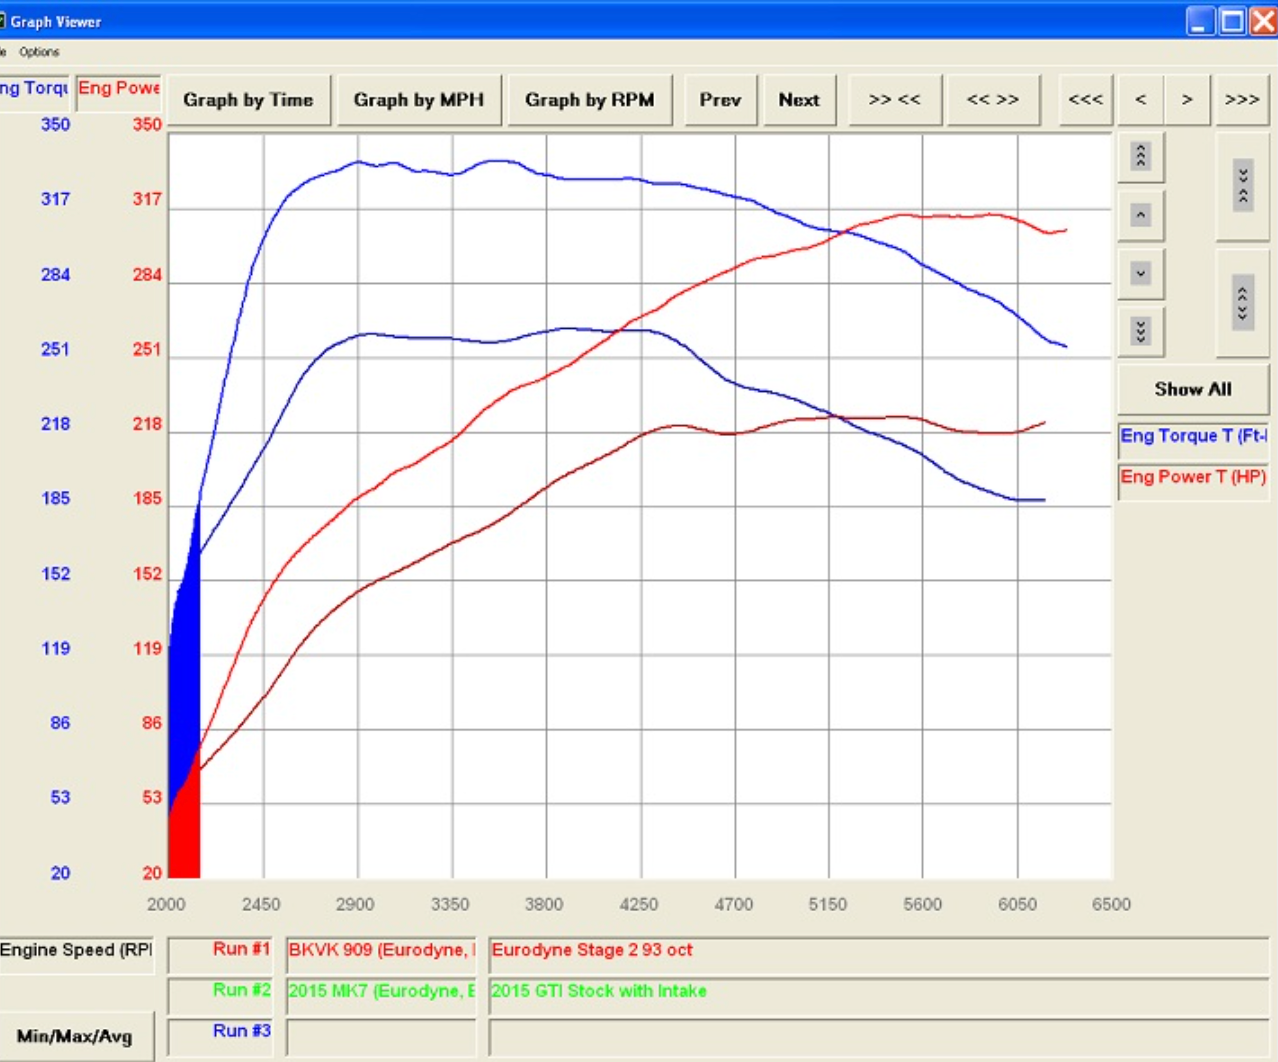1278x1062 pixels.
Task: Click the lower-right vertical expand chevrons button
Action: (1242, 302)
